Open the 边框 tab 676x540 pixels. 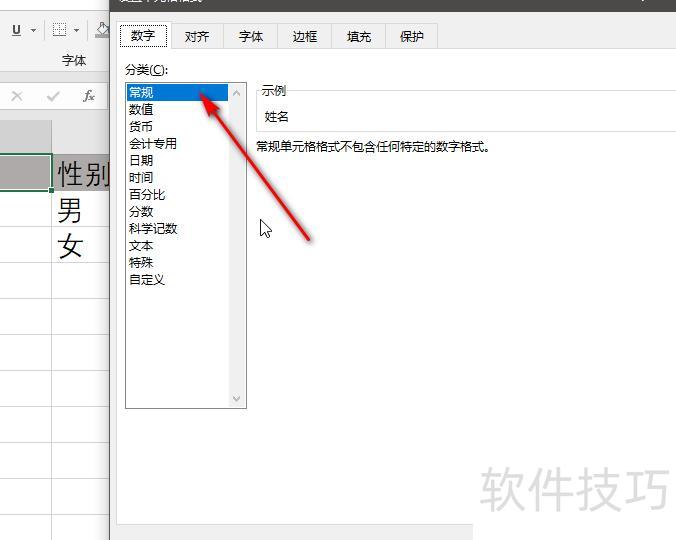point(305,37)
